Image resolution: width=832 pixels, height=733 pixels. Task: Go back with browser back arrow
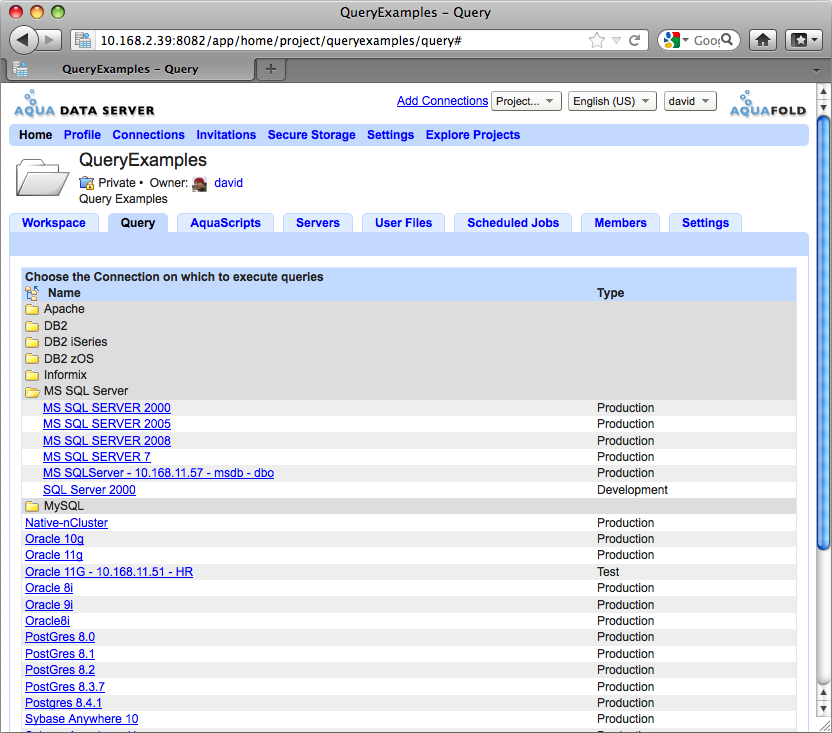coord(23,40)
